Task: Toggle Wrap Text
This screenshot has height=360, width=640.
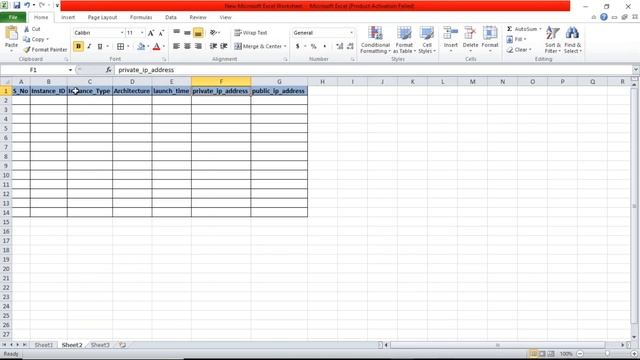Action: point(251,33)
